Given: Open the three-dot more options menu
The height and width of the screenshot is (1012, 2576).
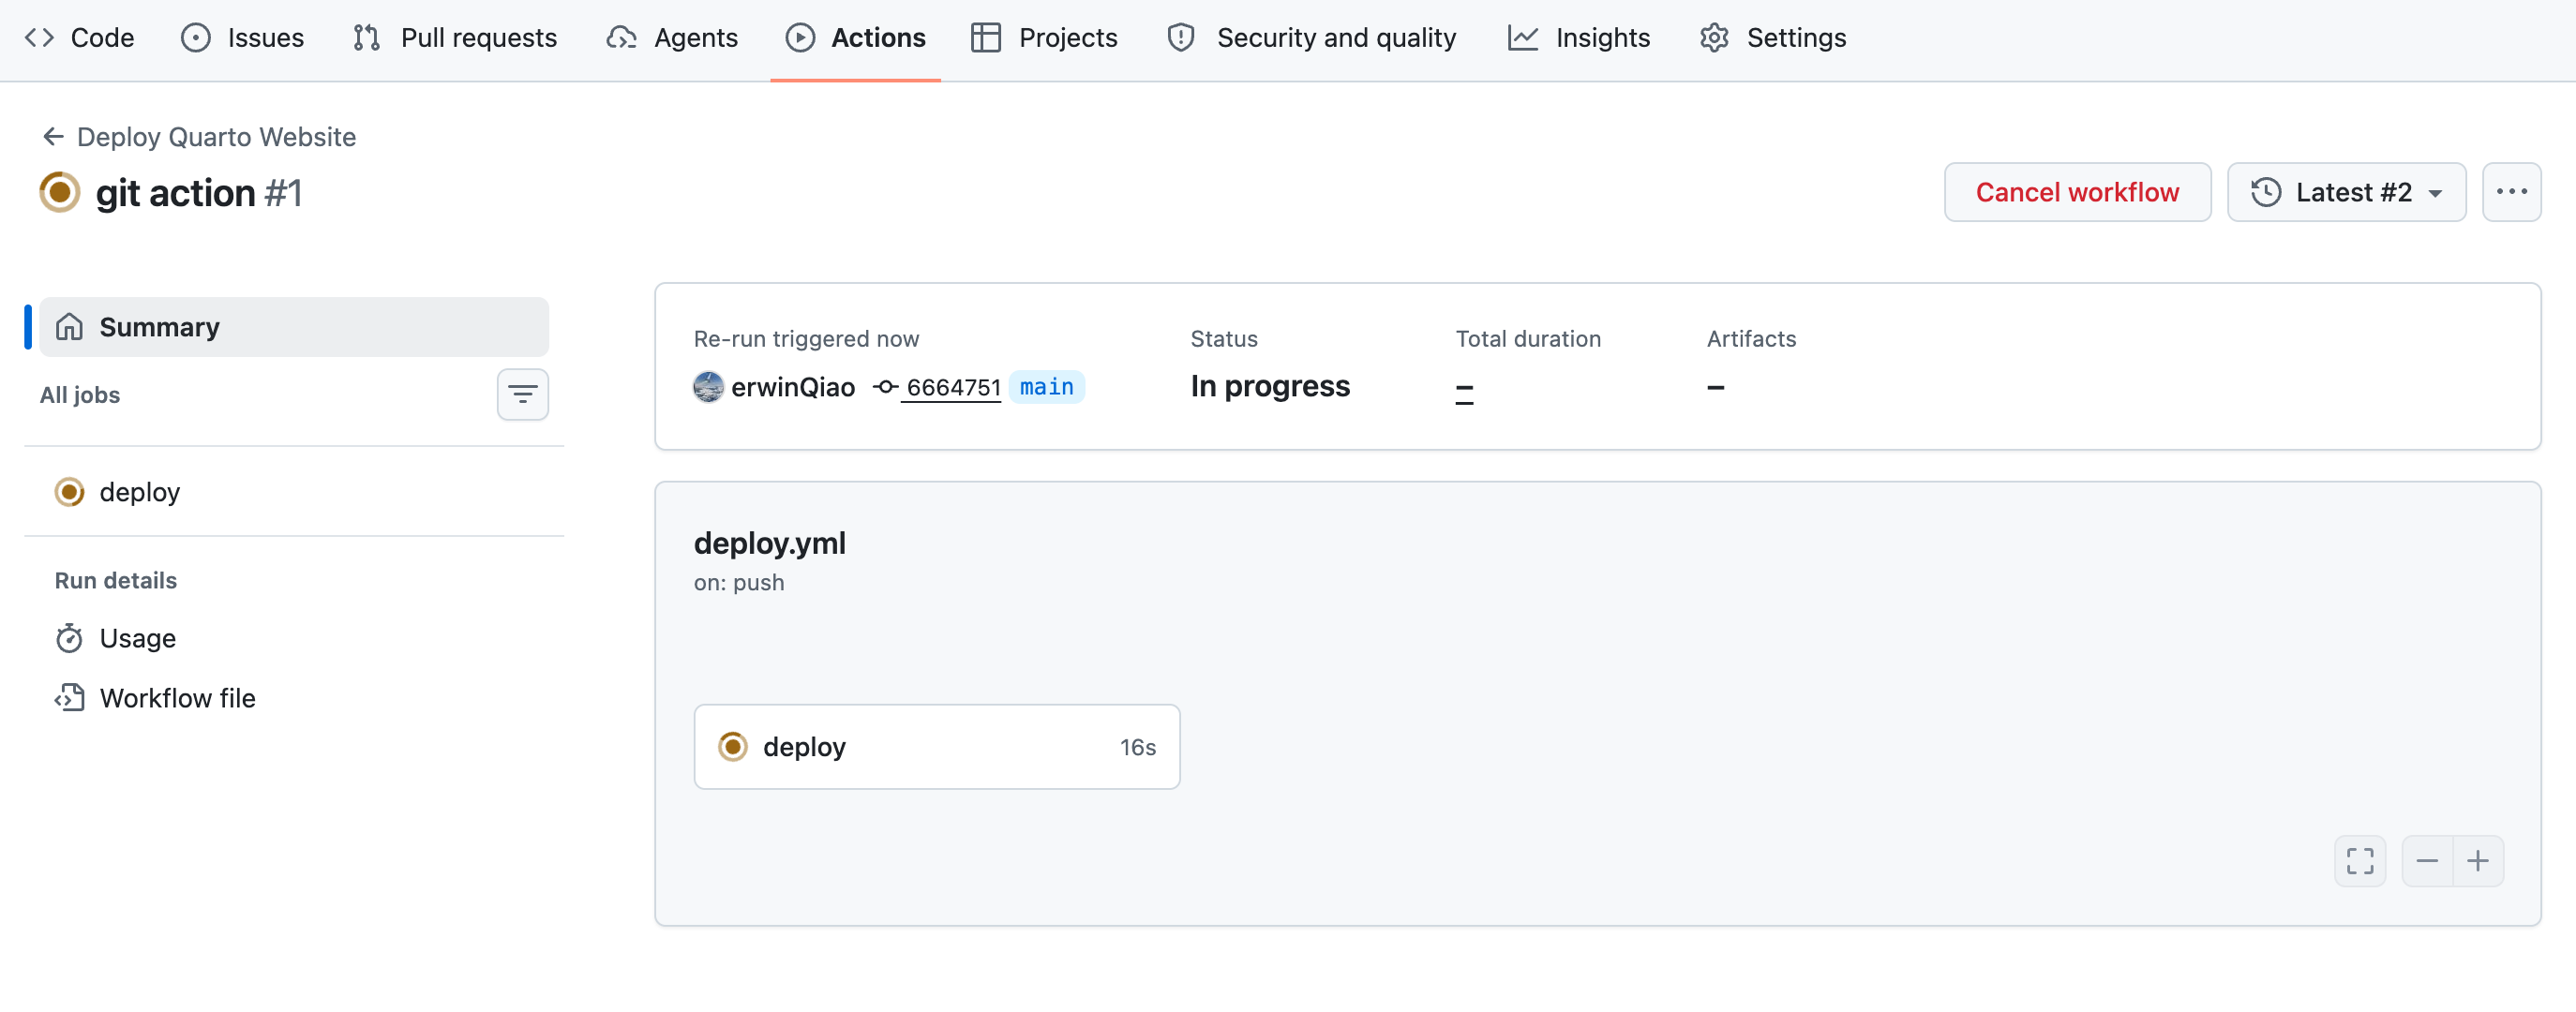Looking at the screenshot, I should tap(2511, 192).
